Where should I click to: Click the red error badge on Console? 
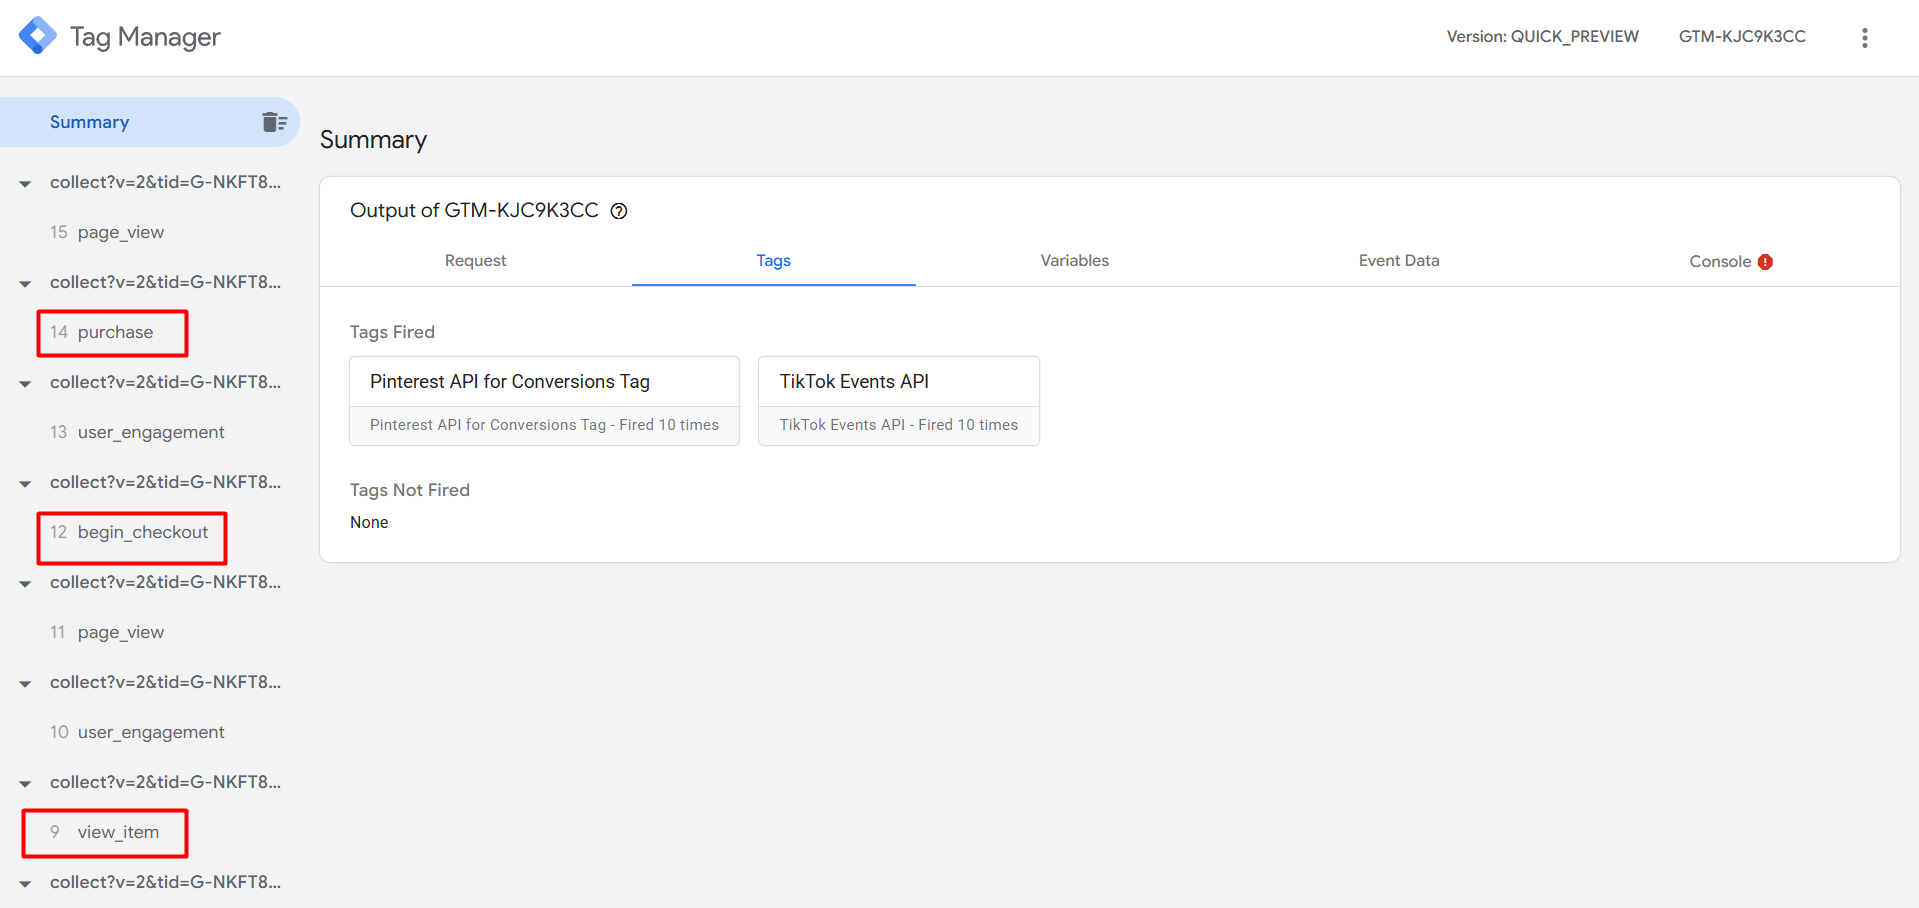(1765, 262)
